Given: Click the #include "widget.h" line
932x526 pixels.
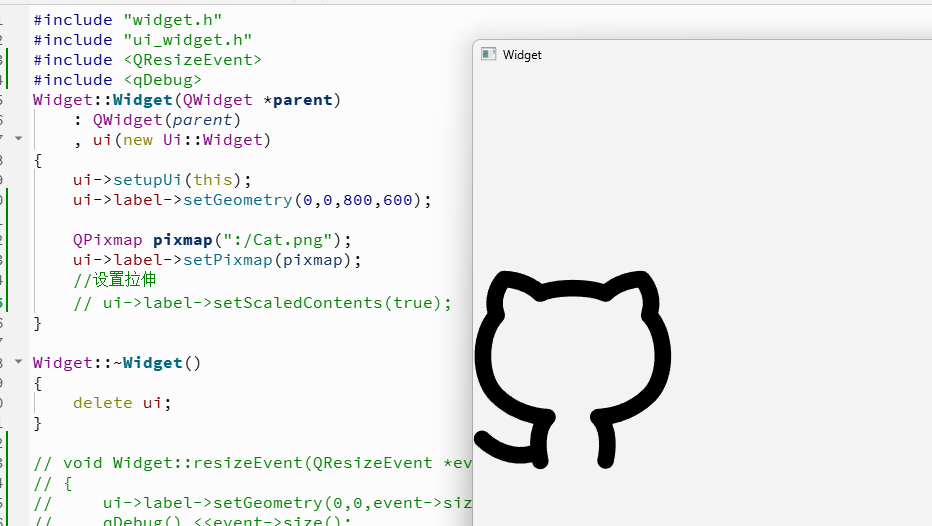Looking at the screenshot, I should pos(128,20).
